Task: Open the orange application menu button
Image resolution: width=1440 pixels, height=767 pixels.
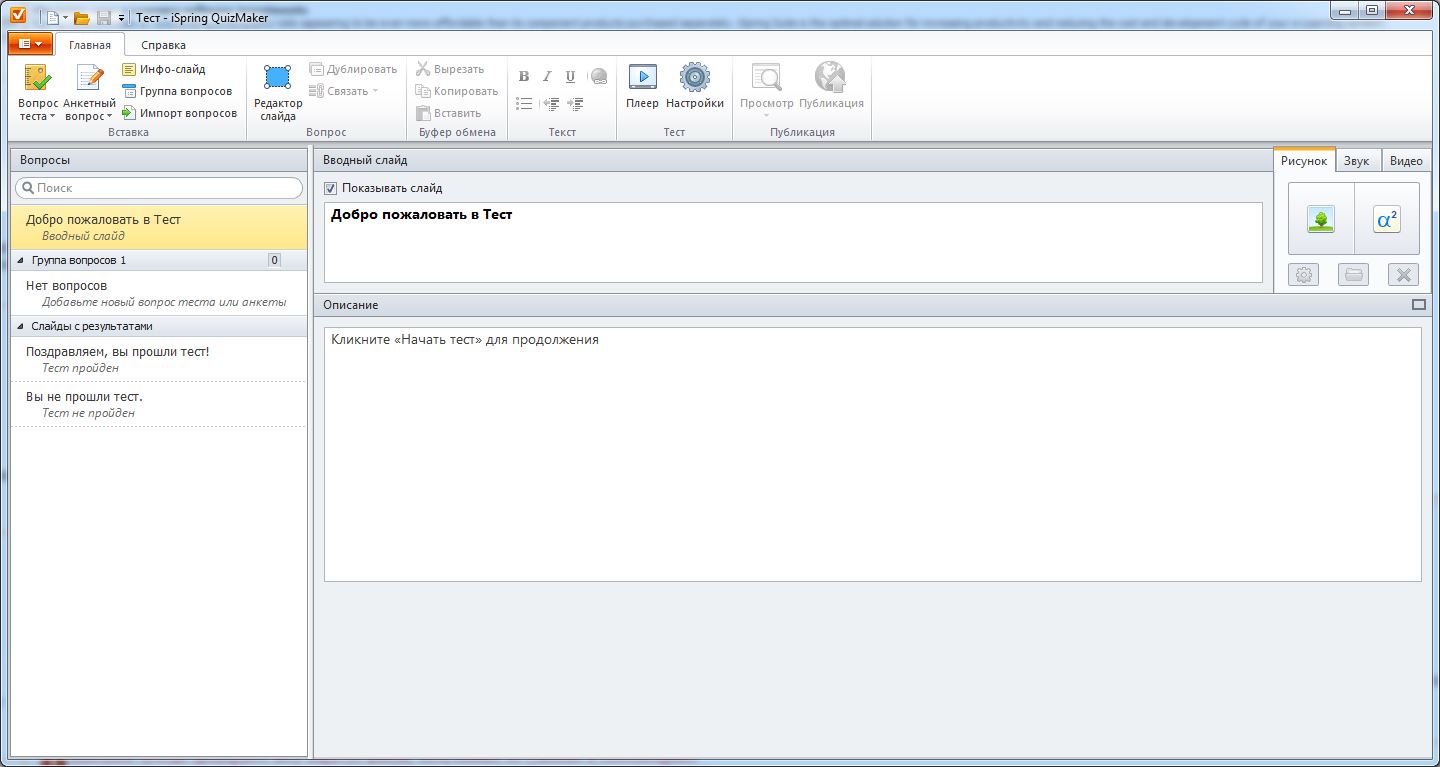Action: (29, 44)
